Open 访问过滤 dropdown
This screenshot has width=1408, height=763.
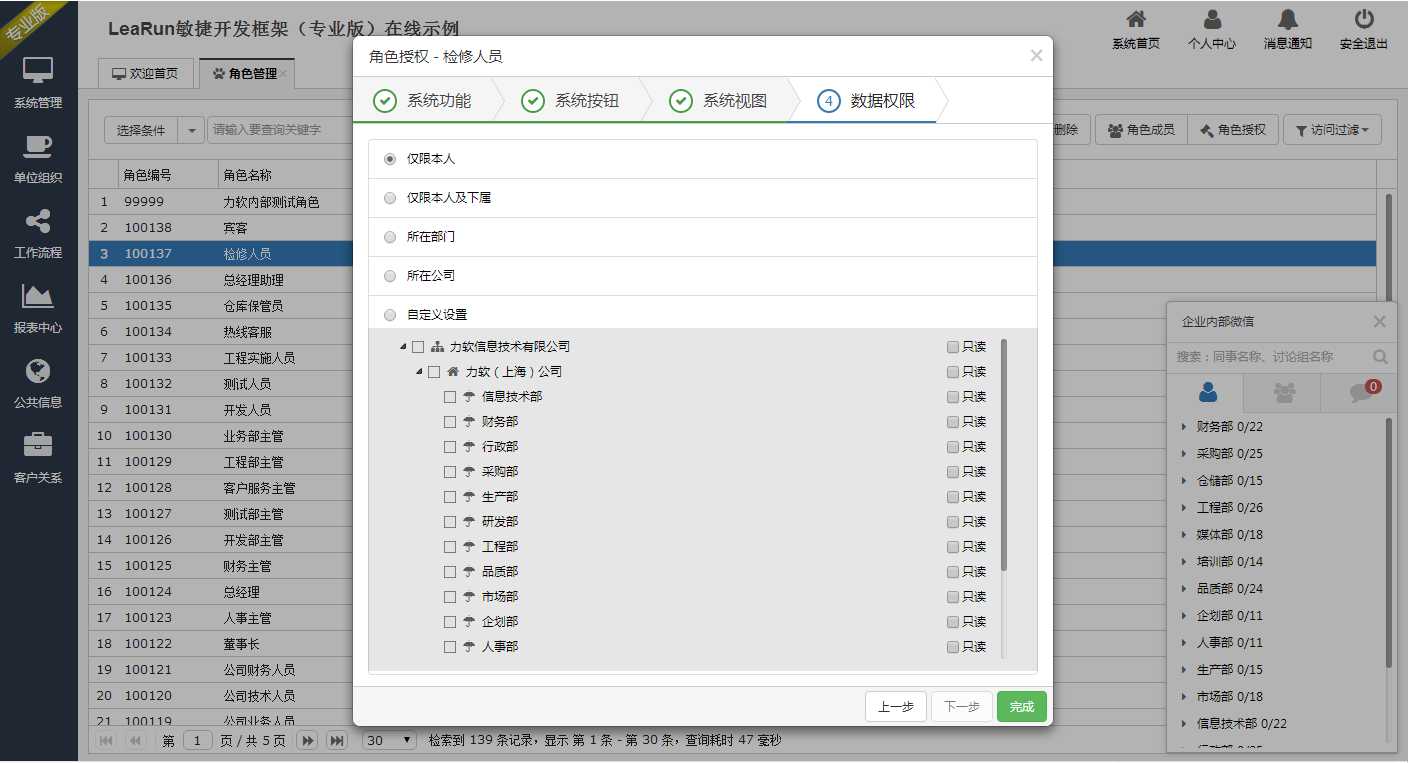pos(1332,130)
